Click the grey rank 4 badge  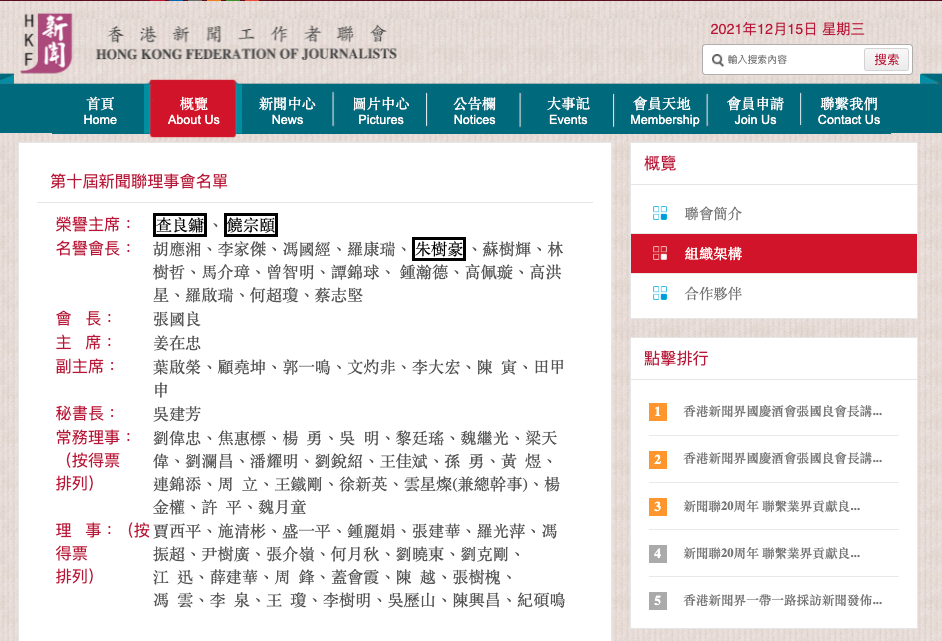pos(658,553)
